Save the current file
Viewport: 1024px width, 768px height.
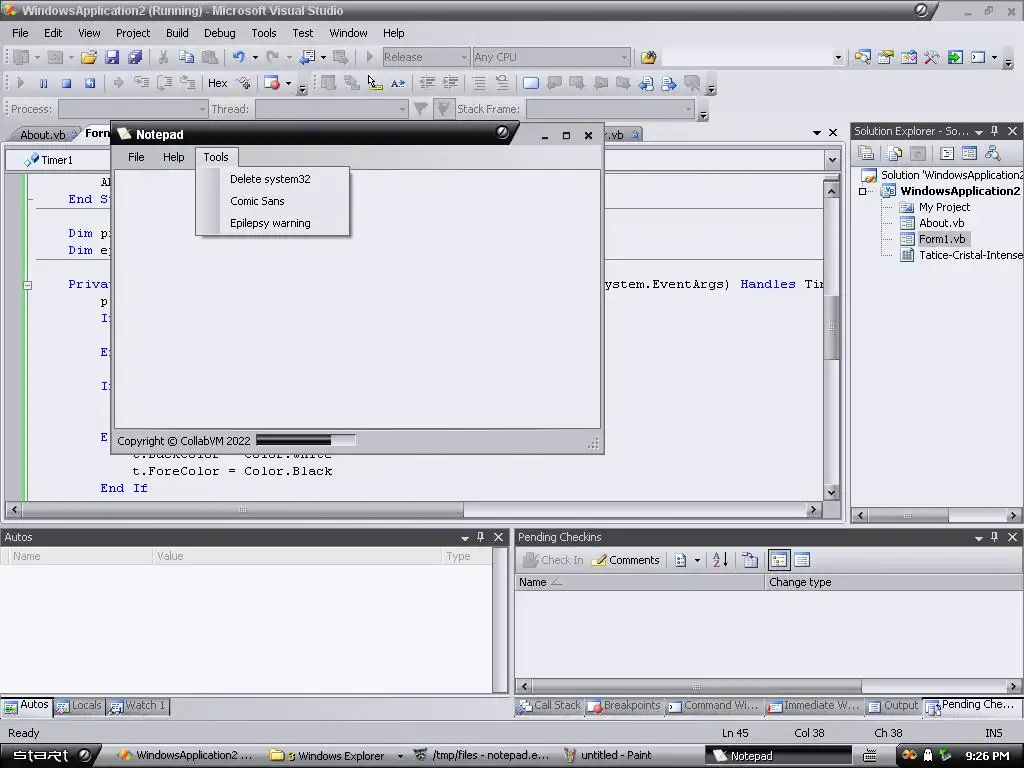point(112,57)
